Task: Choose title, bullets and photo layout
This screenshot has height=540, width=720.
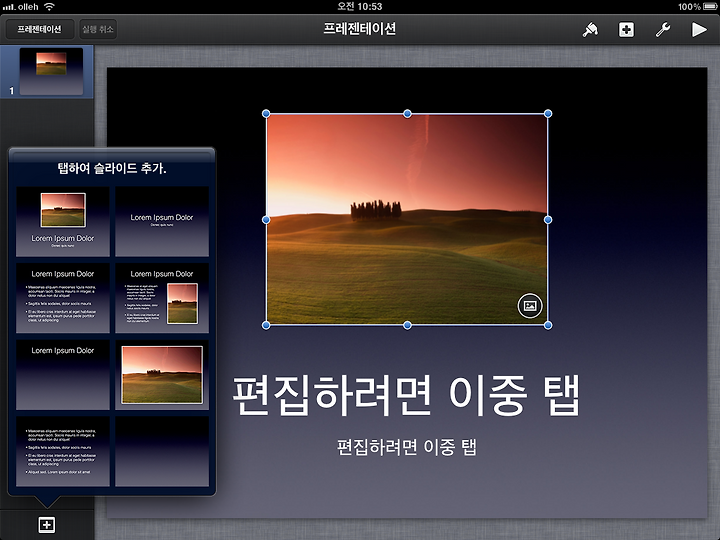Action: click(x=162, y=298)
